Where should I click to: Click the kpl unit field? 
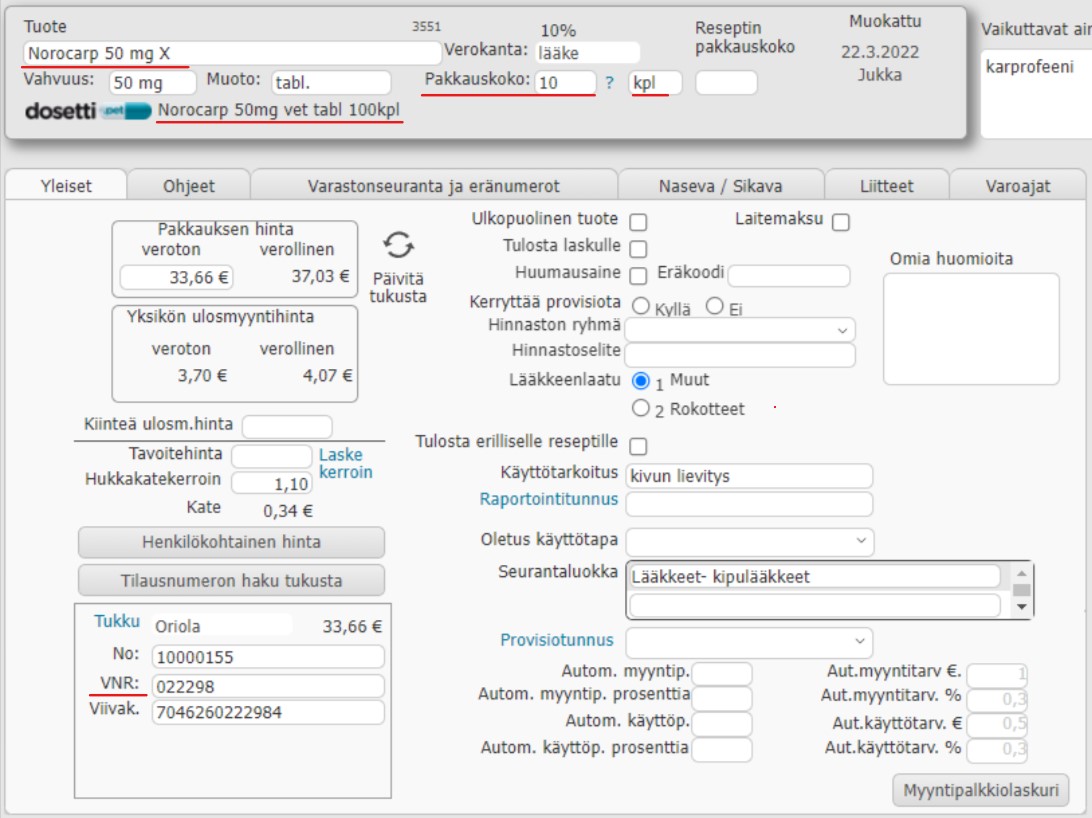click(x=655, y=83)
